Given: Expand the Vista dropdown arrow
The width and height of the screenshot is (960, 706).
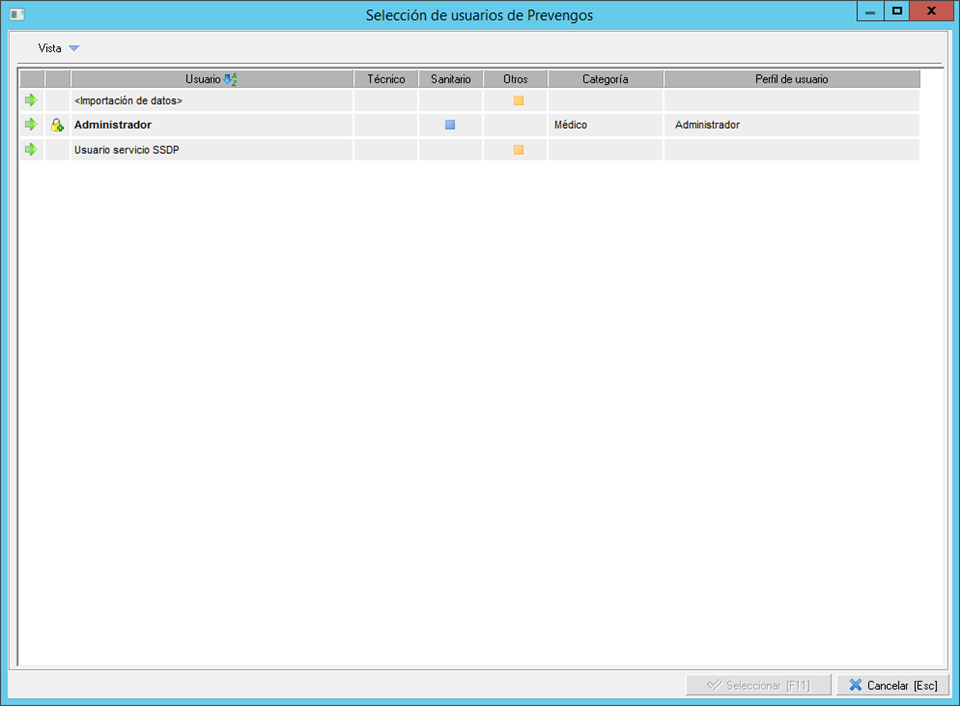Looking at the screenshot, I should pos(74,48).
